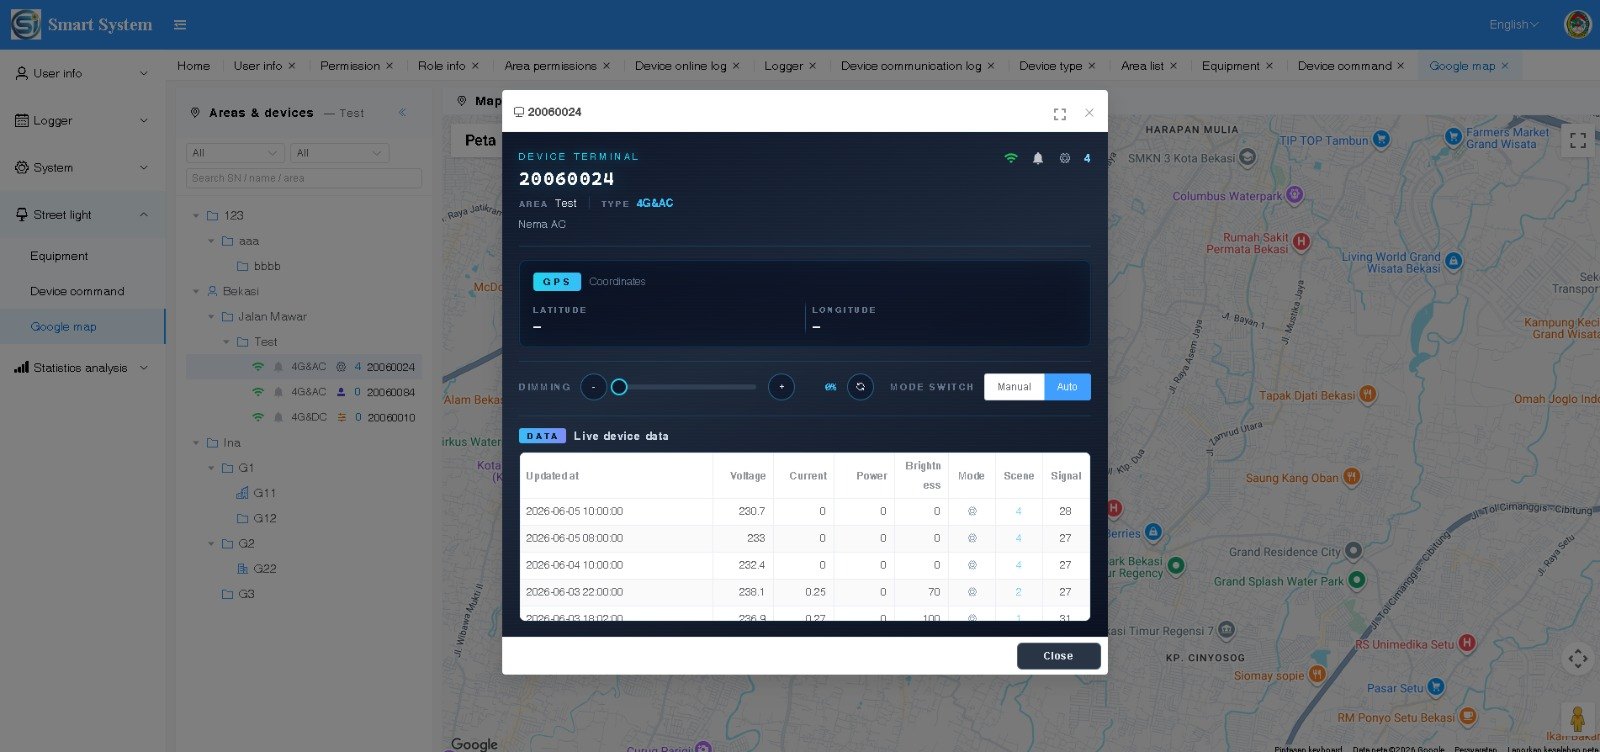
Task: Expand Statistics analysis sidebar menu
Action: (x=82, y=367)
